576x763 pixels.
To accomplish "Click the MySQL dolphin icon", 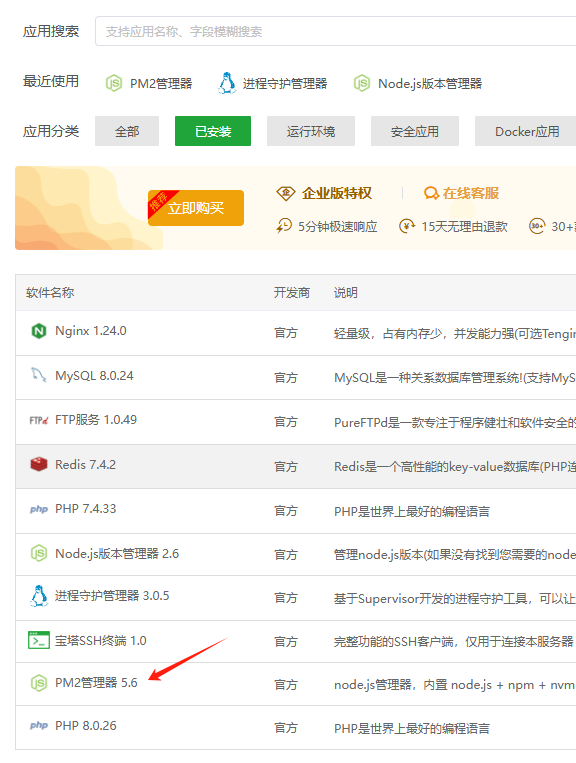I will (x=39, y=375).
